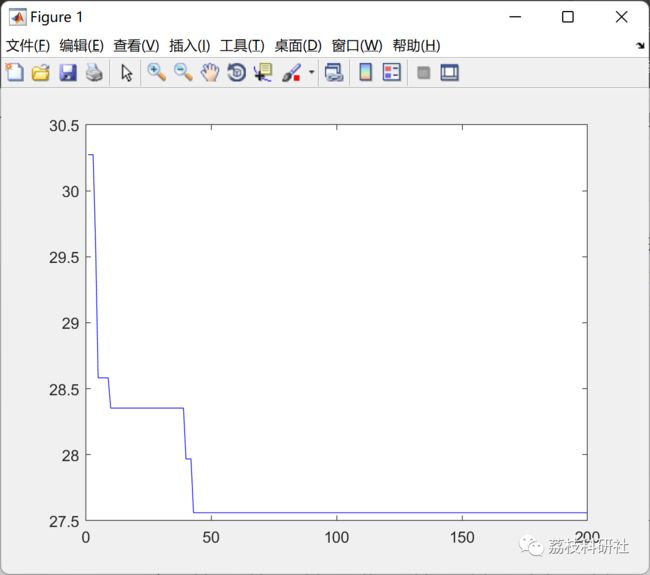The height and width of the screenshot is (575, 650).
Task: Click the y-axis label 29.5
Action: pyautogui.click(x=64, y=257)
